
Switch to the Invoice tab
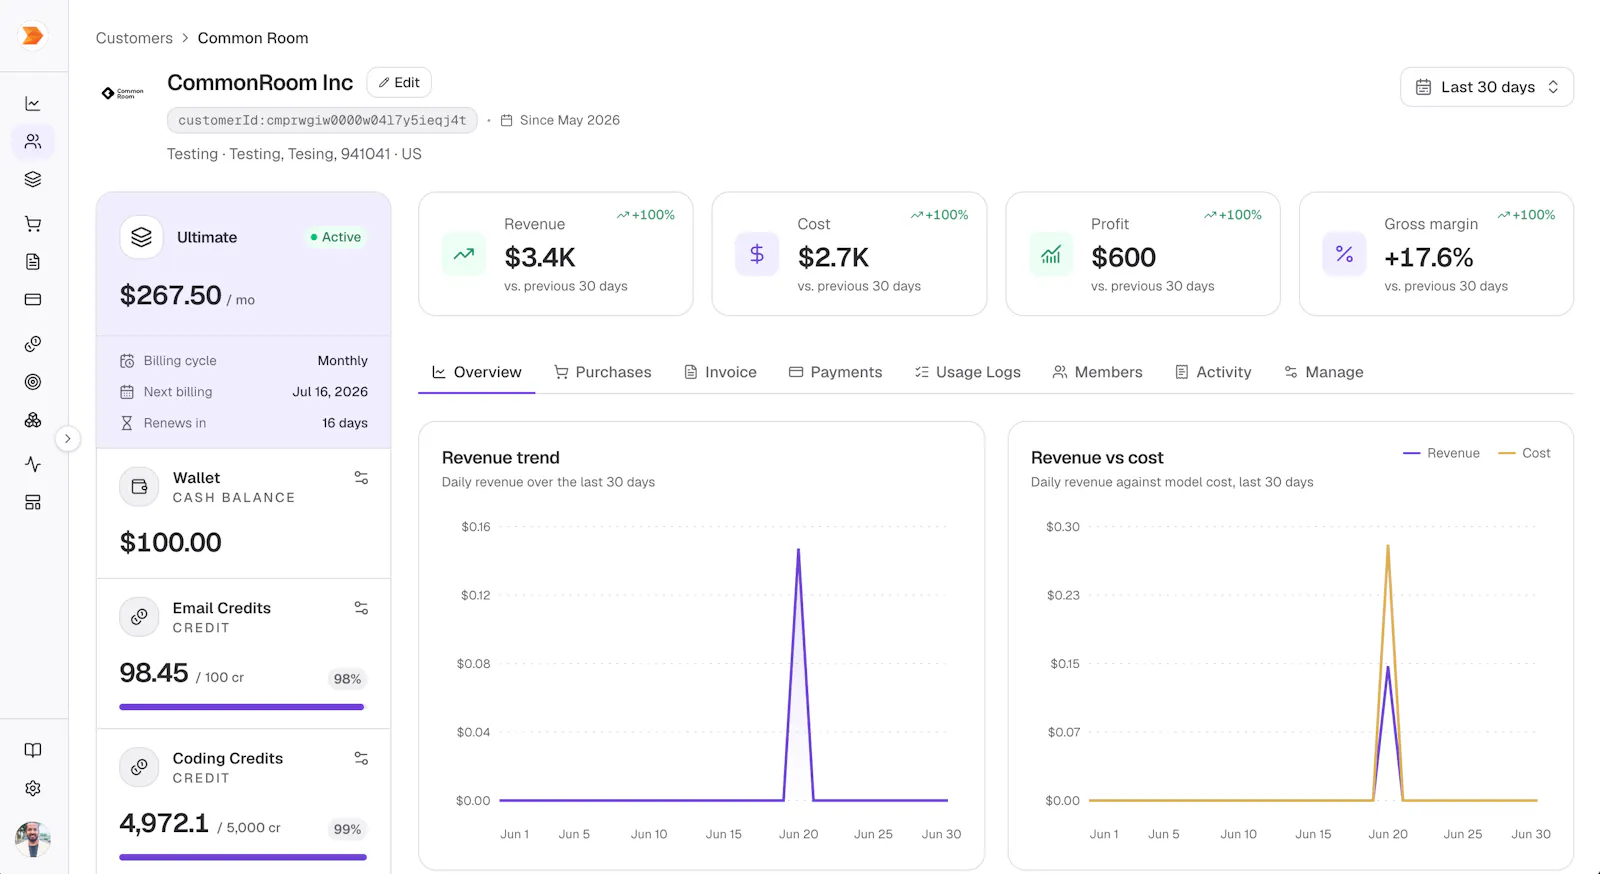coord(720,372)
